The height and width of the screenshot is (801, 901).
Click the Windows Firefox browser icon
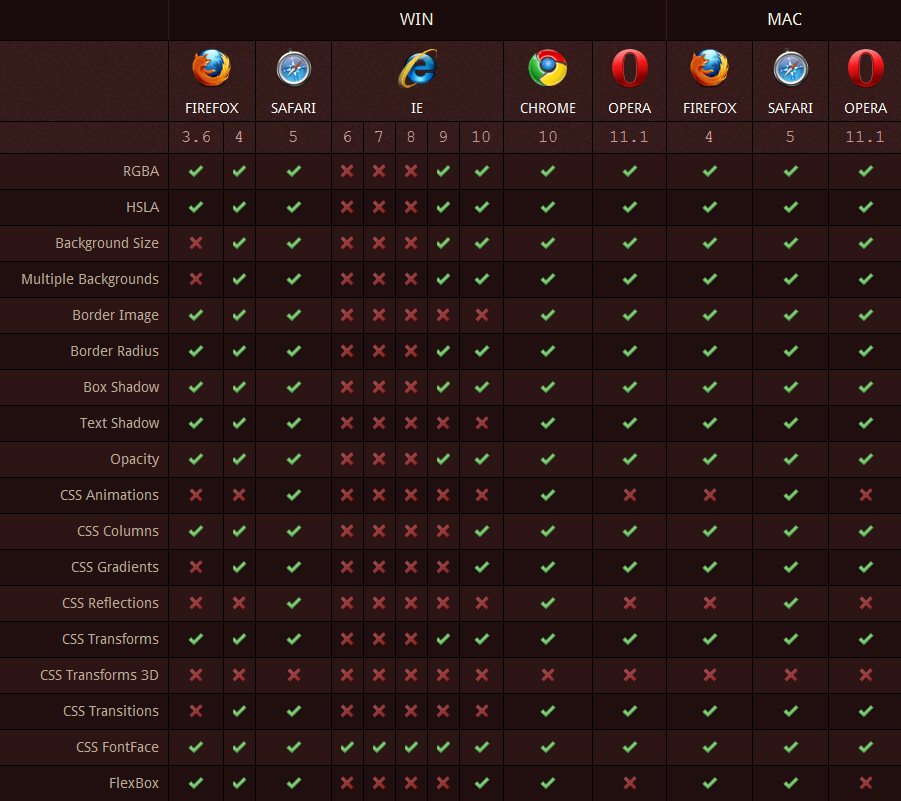(x=211, y=69)
